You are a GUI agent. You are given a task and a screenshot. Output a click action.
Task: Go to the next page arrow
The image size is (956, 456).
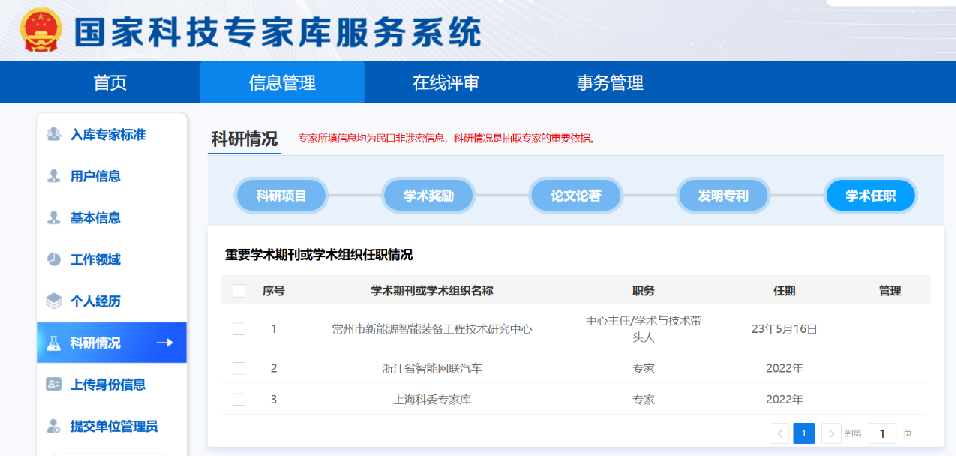831,433
